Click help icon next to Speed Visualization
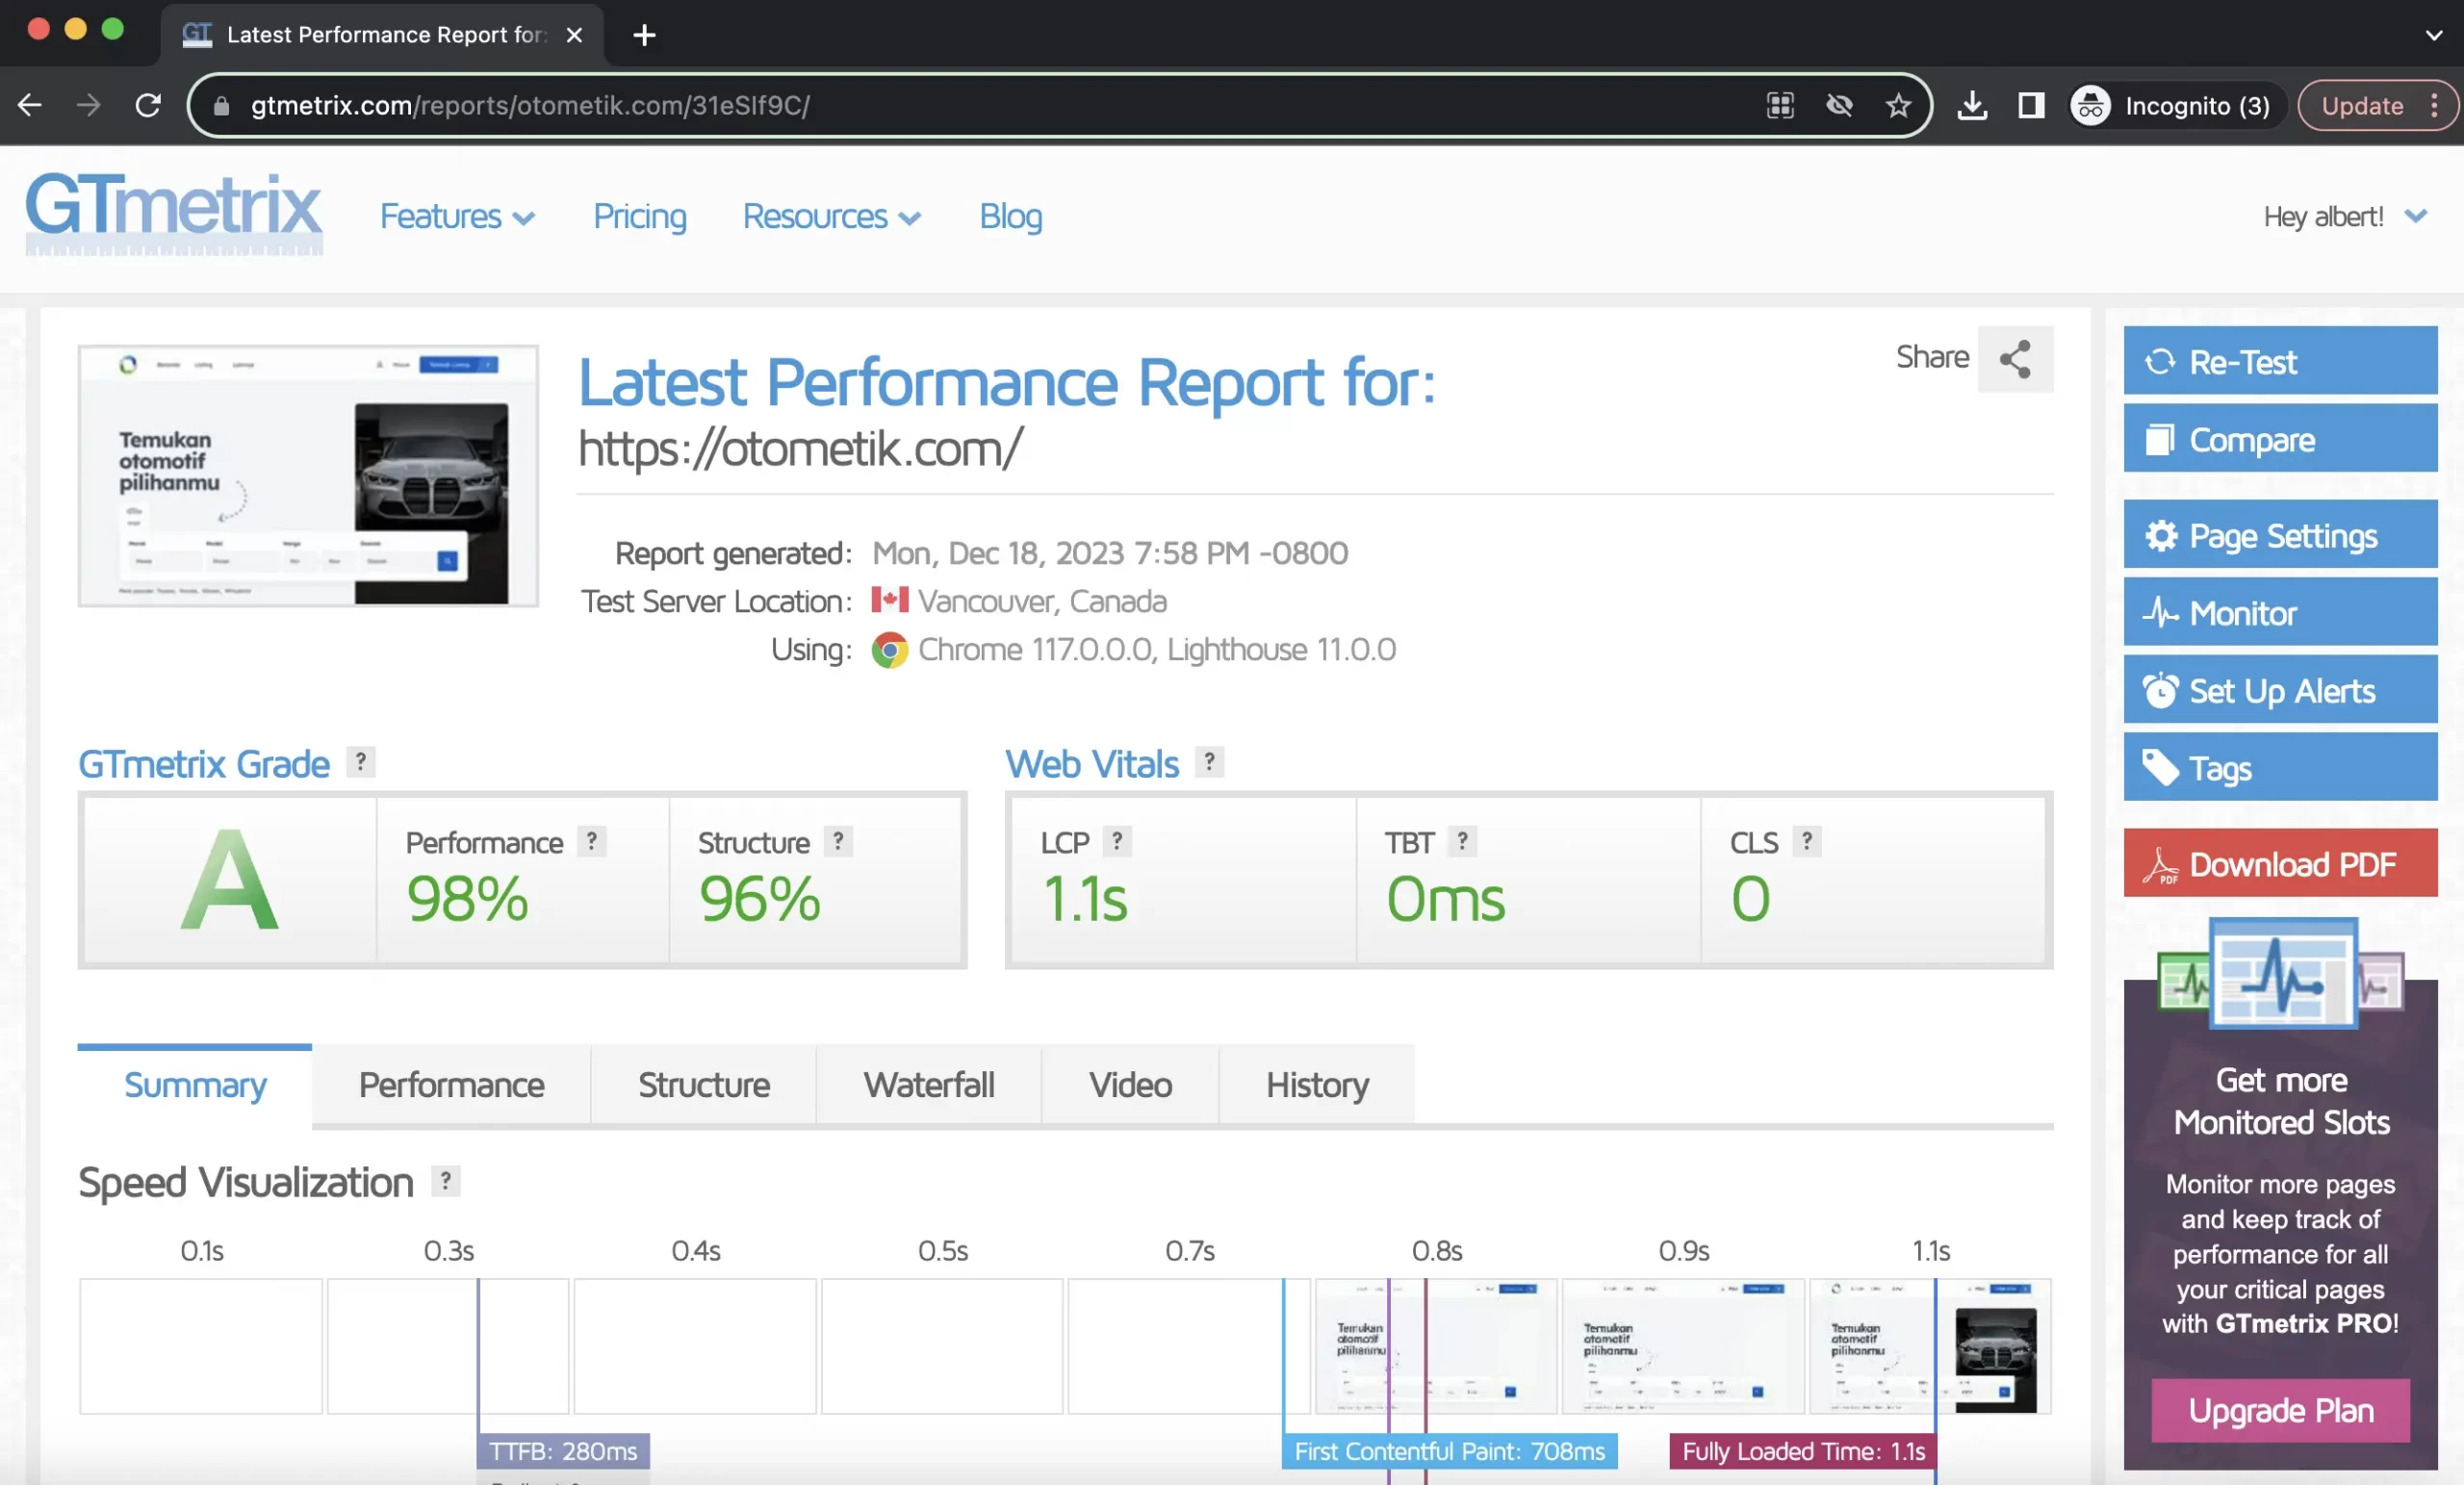The height and width of the screenshot is (1485, 2464). coord(445,1181)
